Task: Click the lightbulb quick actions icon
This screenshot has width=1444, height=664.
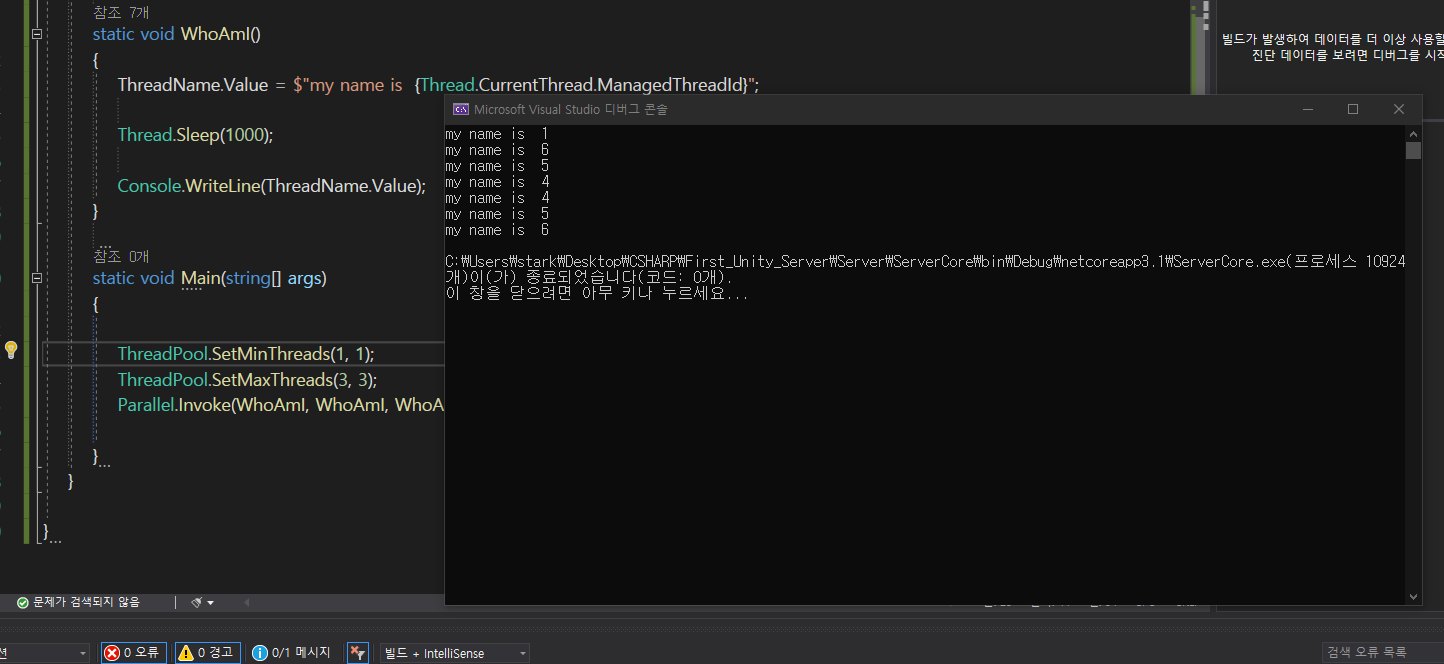Action: (x=11, y=349)
